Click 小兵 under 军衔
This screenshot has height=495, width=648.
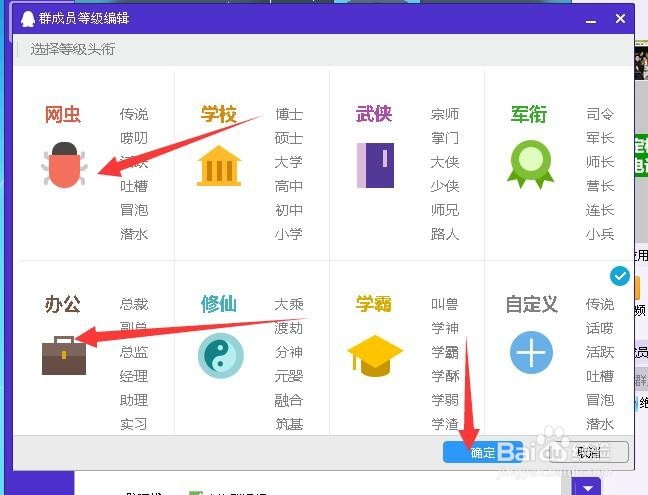(x=600, y=234)
